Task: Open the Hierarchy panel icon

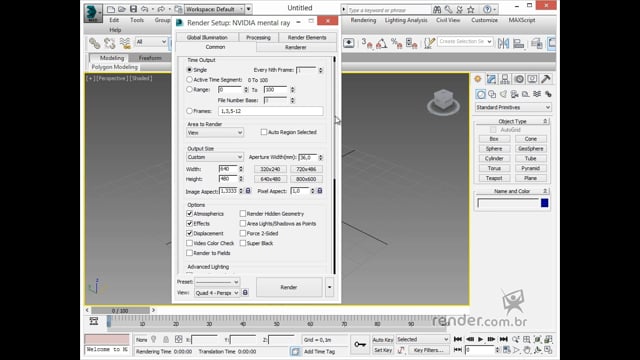Action: point(505,79)
